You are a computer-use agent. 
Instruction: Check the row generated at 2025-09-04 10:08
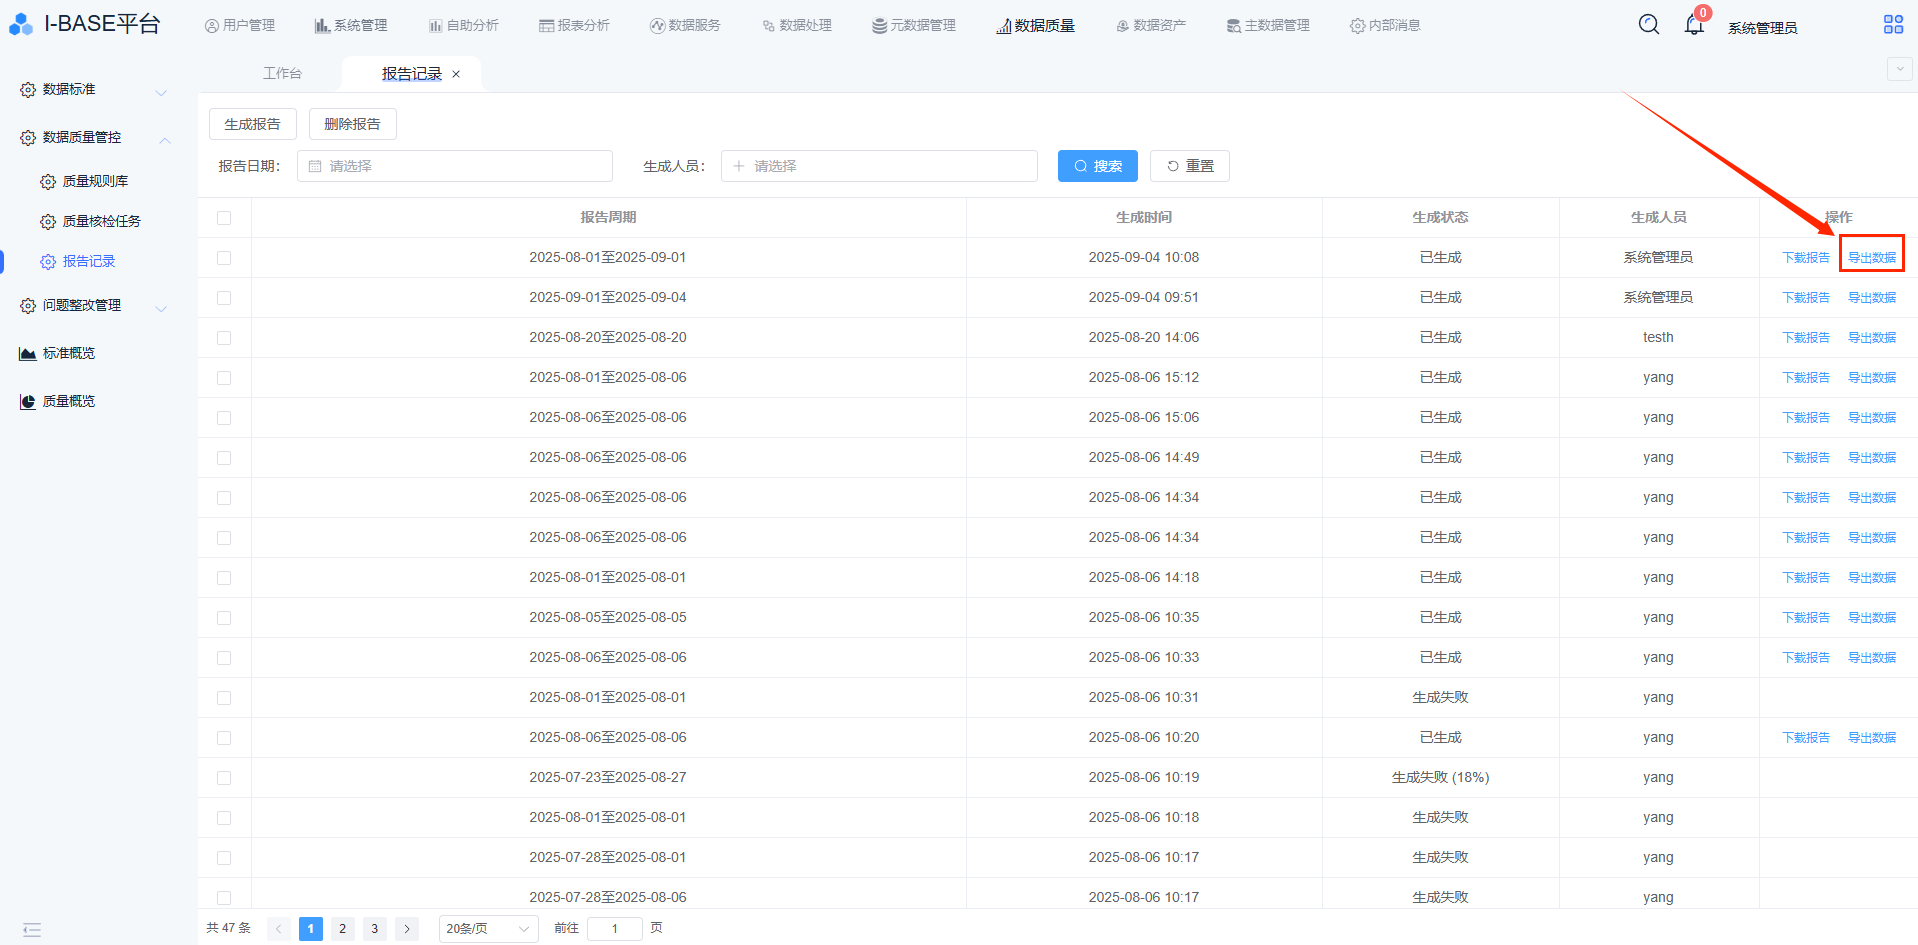click(224, 258)
